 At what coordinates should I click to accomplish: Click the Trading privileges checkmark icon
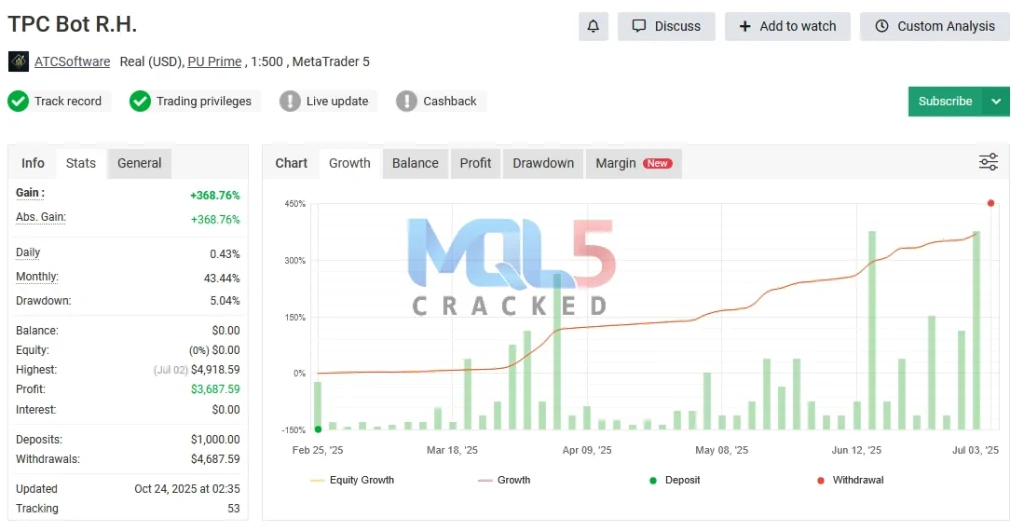pyautogui.click(x=140, y=101)
